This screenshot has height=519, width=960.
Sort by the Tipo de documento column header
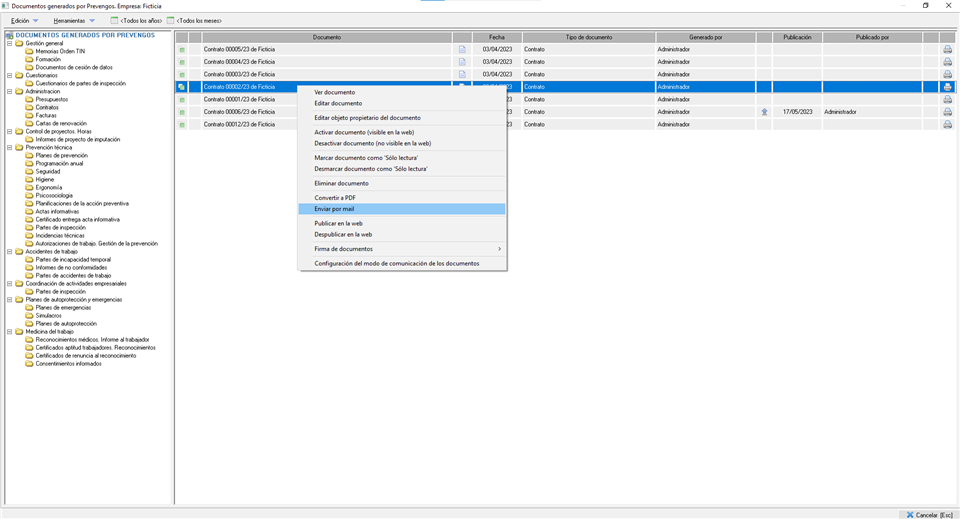[588, 37]
